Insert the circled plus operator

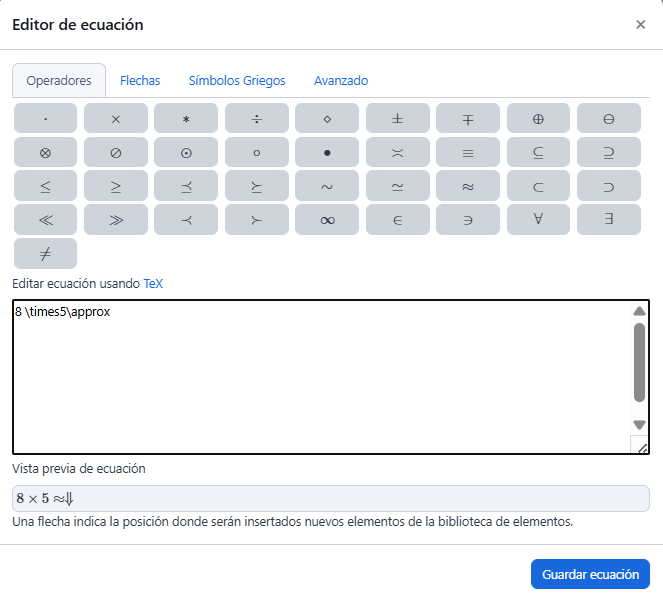tap(539, 119)
